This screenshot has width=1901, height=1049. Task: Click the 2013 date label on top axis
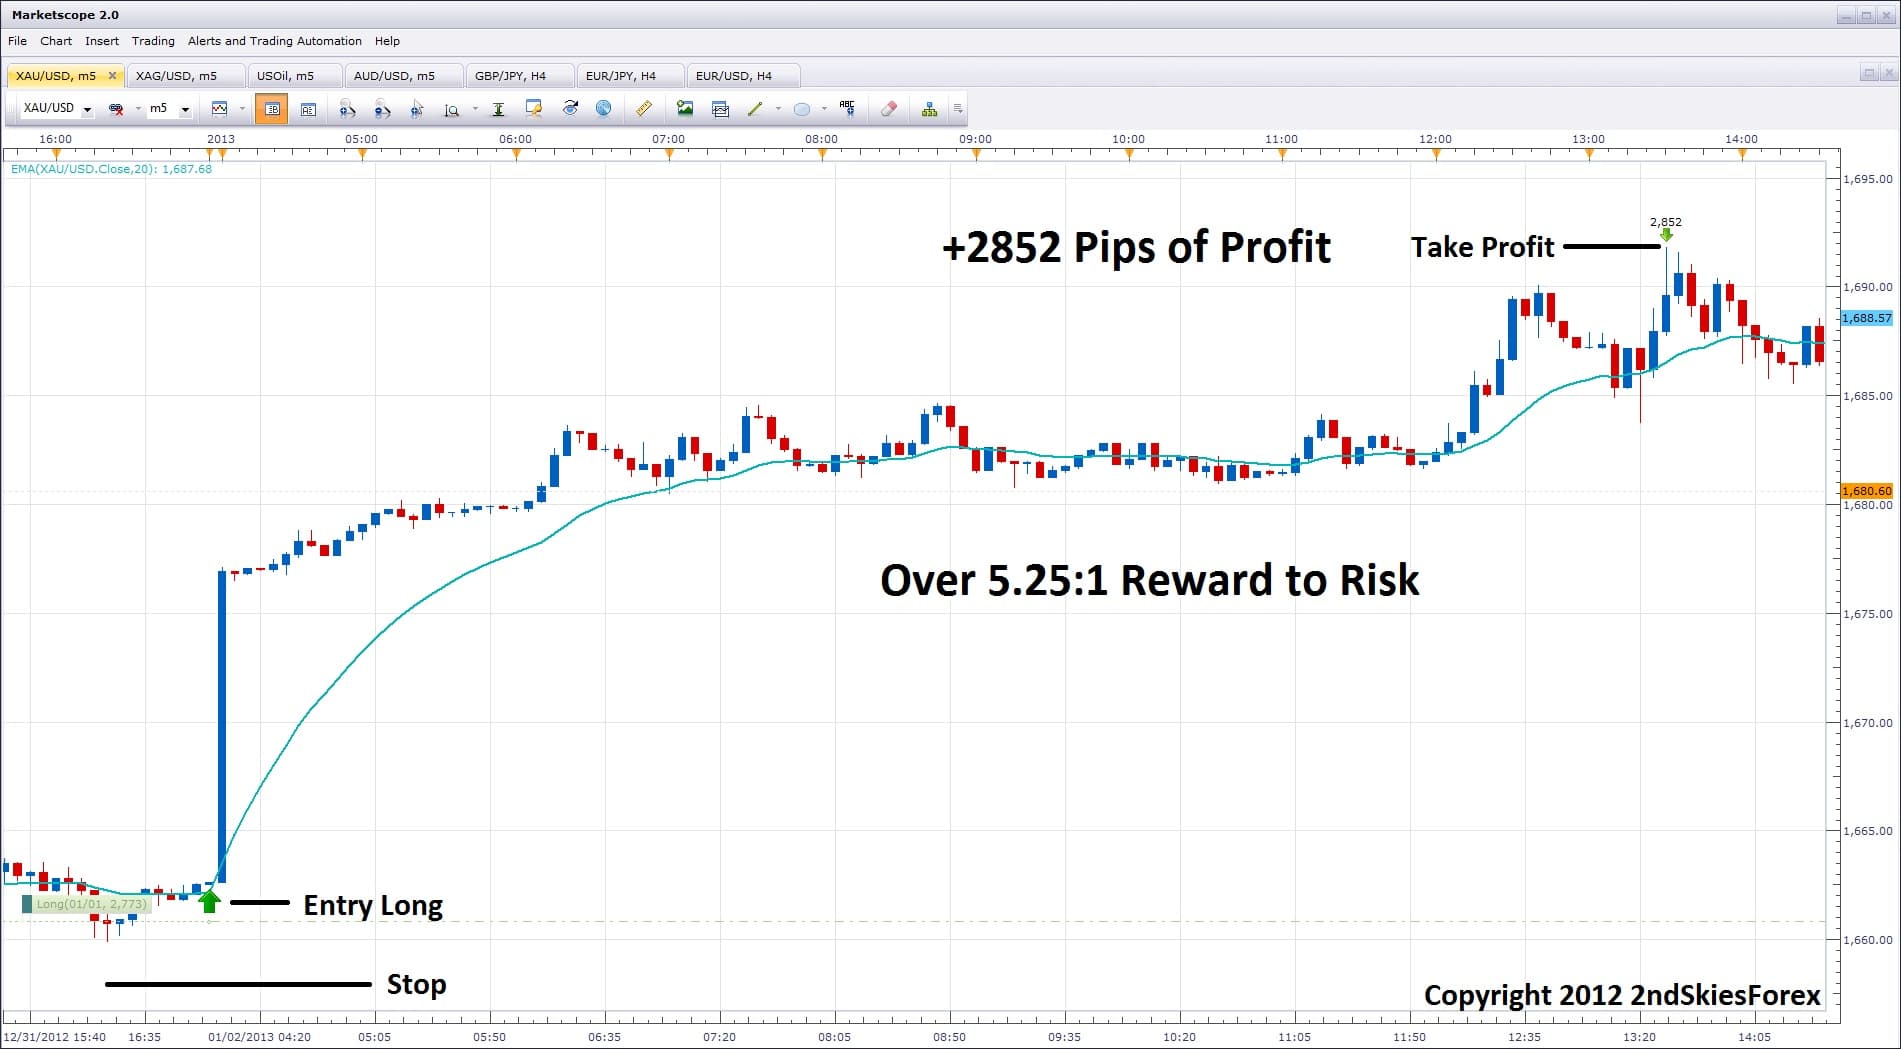(x=221, y=139)
